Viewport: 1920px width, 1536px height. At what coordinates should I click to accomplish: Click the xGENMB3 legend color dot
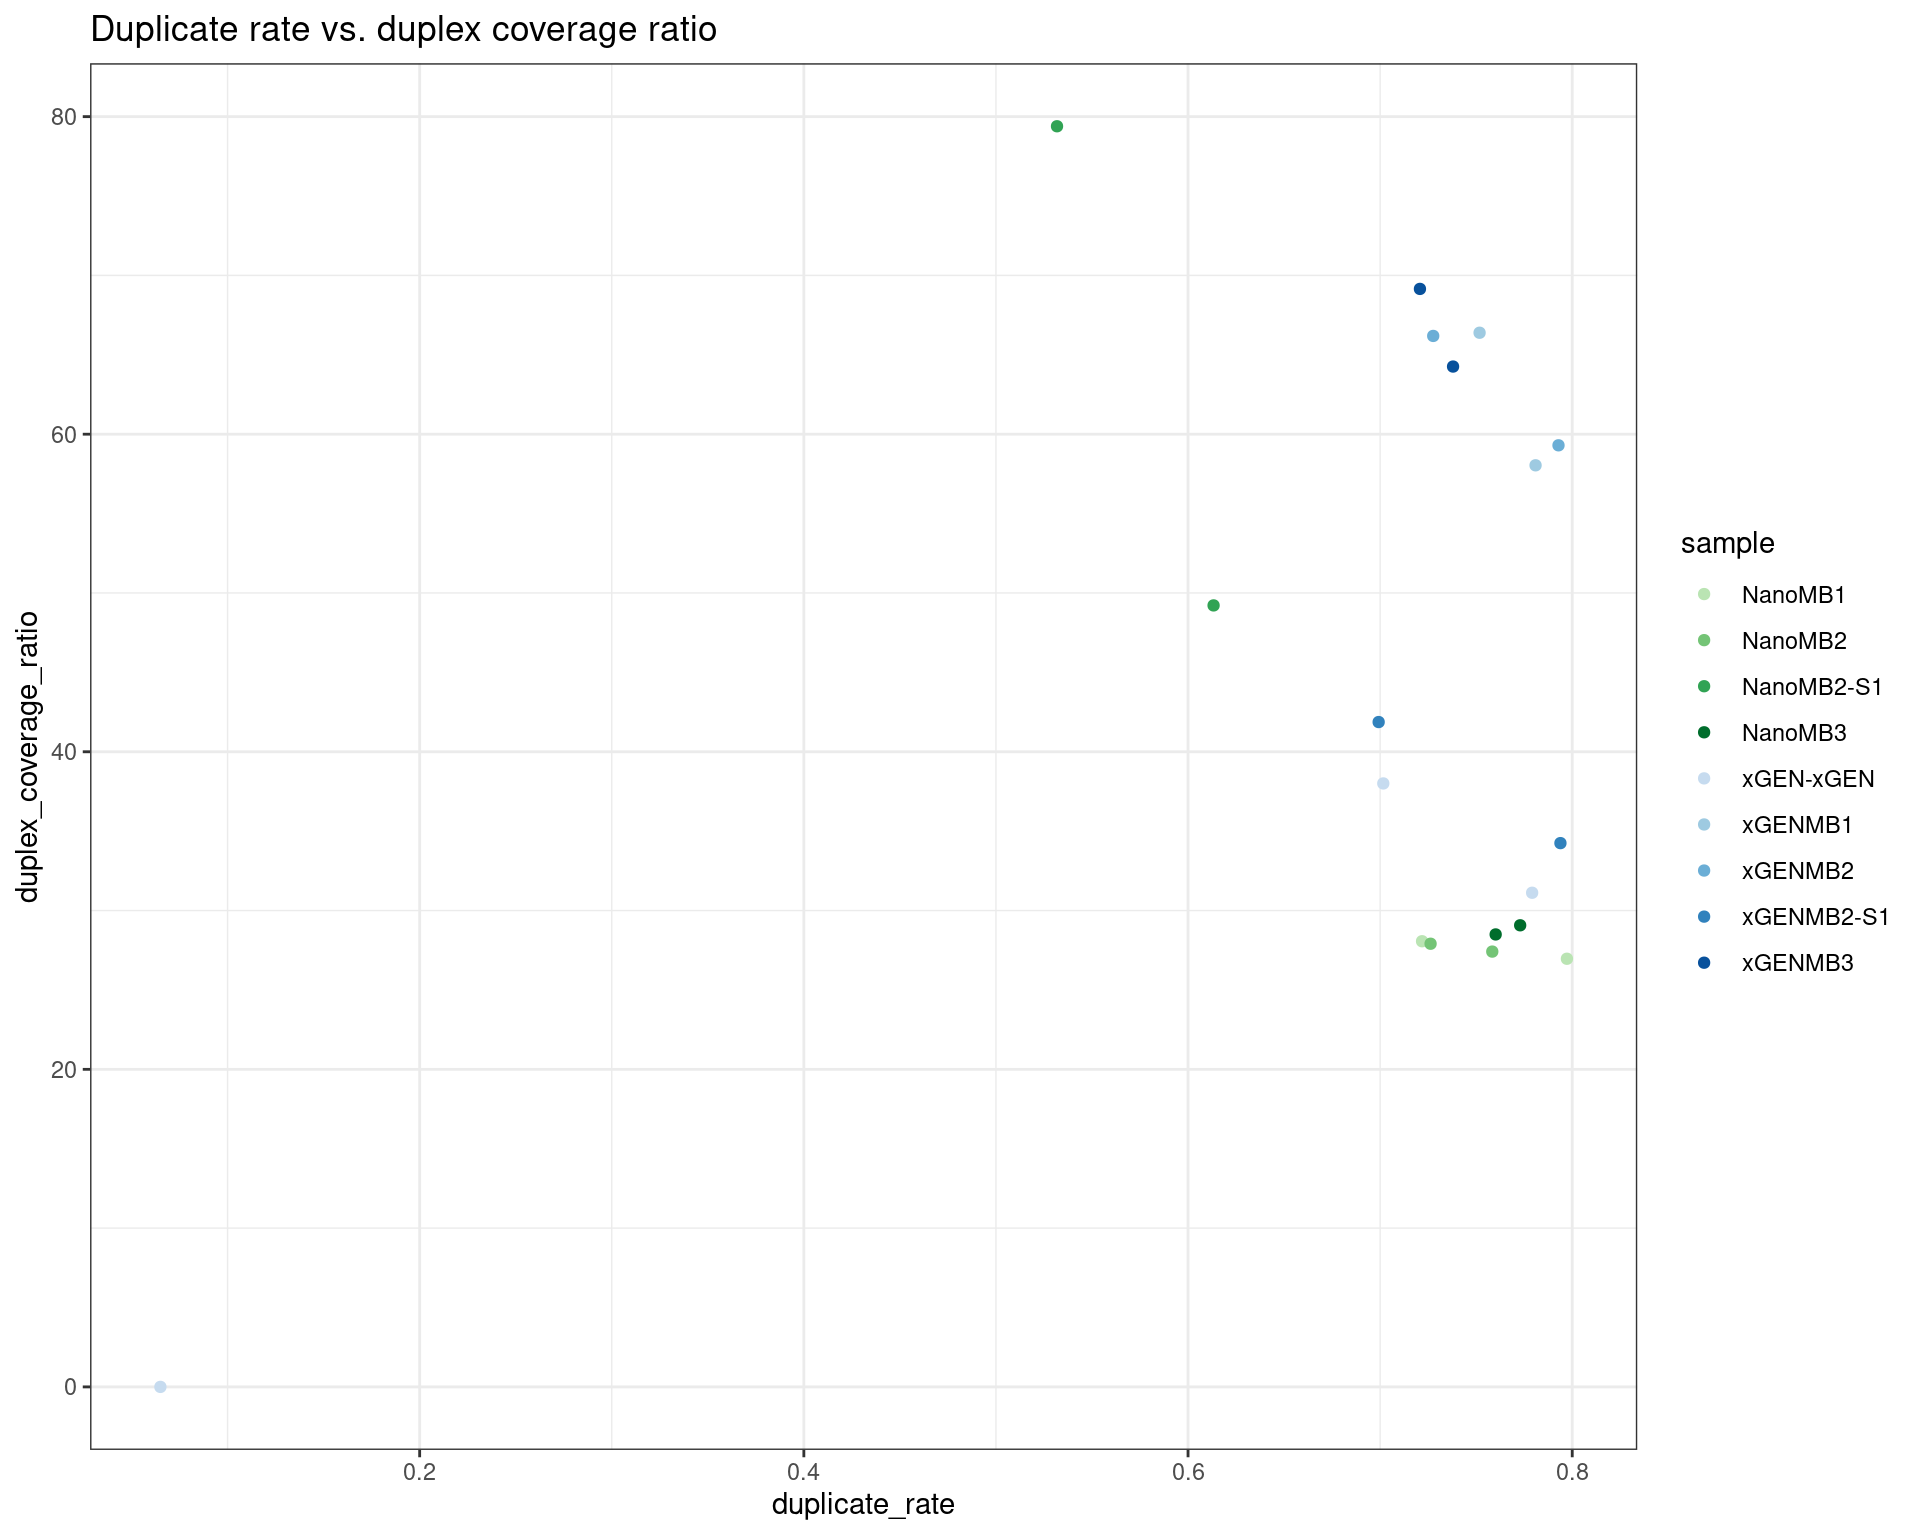(x=1704, y=963)
